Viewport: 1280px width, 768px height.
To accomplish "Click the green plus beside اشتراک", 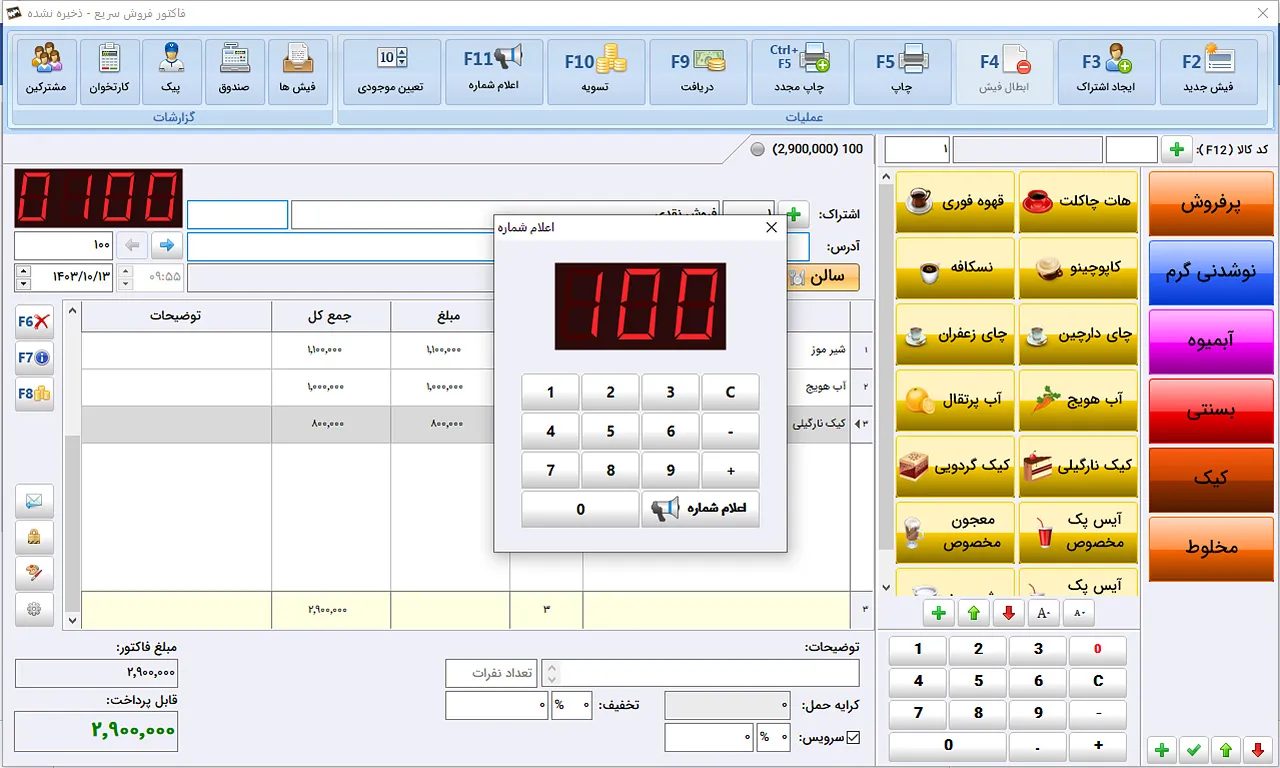I will [794, 214].
